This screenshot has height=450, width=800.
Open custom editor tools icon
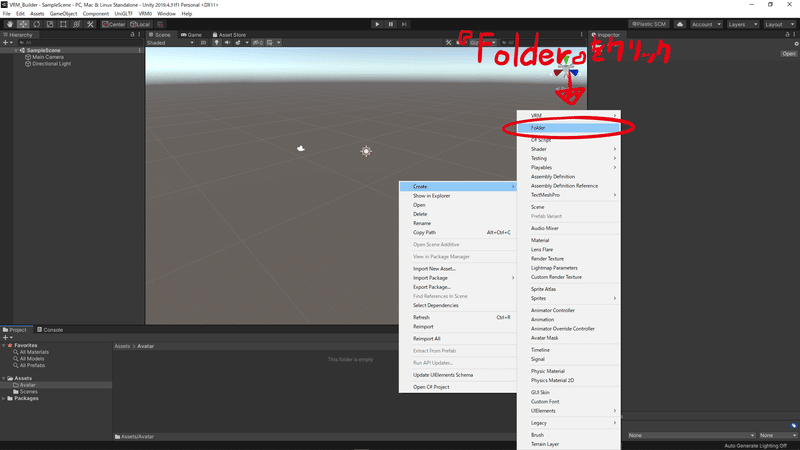click(90, 24)
